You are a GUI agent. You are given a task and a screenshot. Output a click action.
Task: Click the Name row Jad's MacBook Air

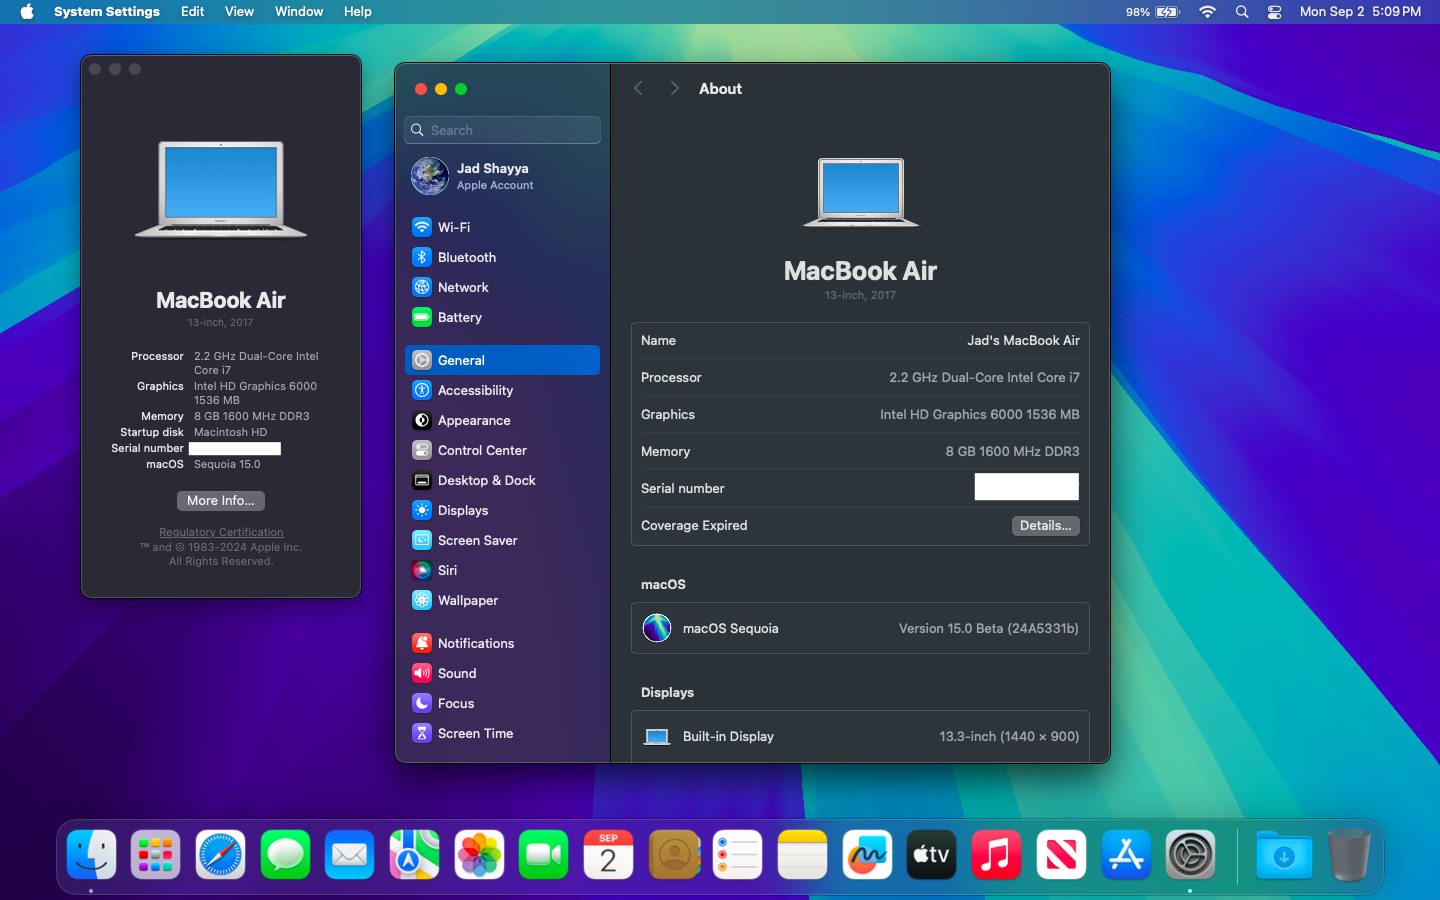click(860, 341)
